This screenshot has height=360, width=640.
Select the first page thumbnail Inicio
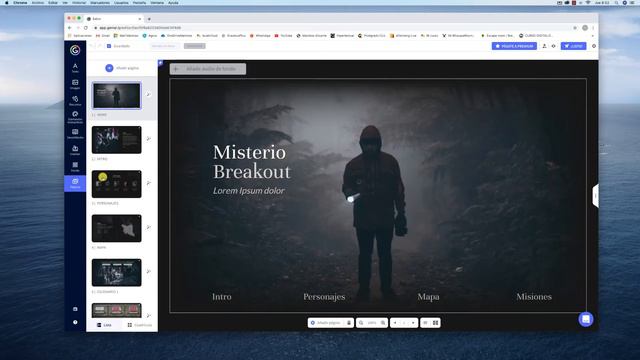(x=117, y=96)
